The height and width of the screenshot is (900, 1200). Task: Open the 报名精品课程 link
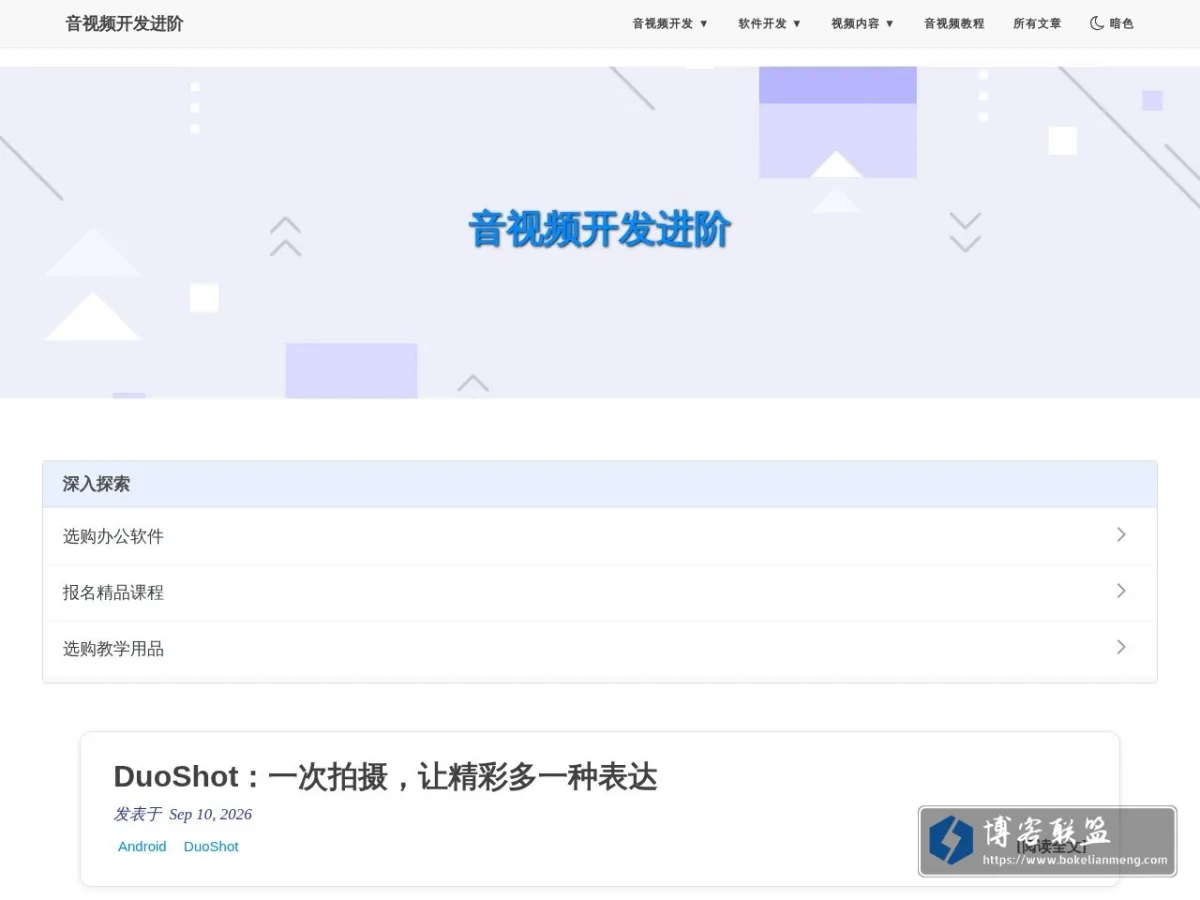(x=600, y=592)
